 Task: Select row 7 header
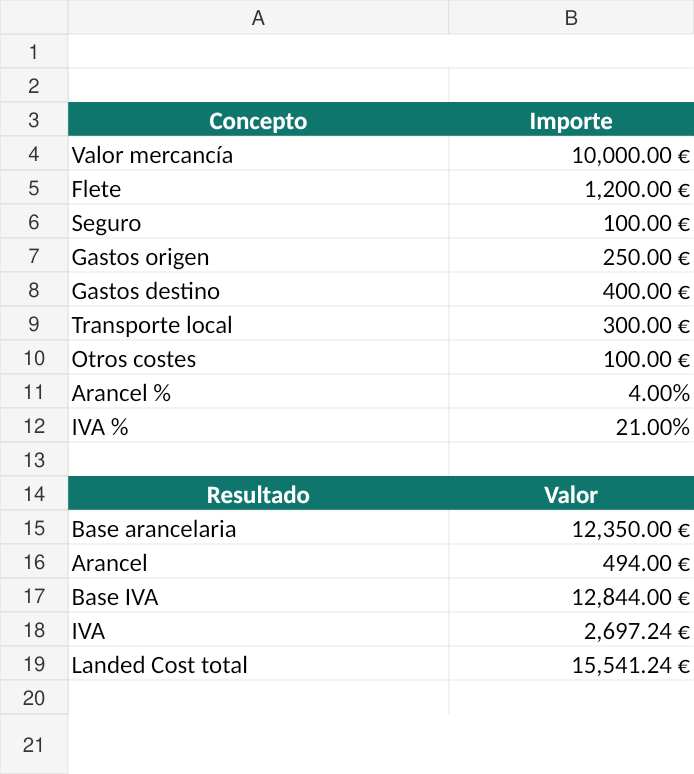[34, 256]
